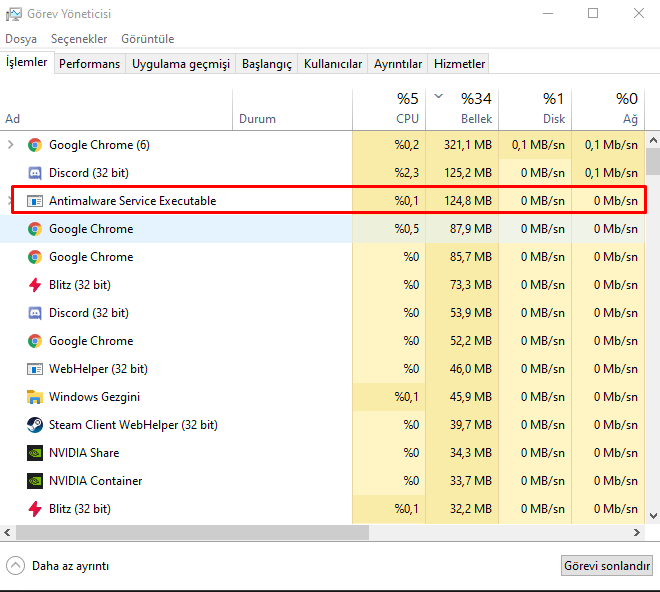The height and width of the screenshot is (592, 660).
Task: Click the Steam Client WebHelper icon
Action: [x=35, y=425]
